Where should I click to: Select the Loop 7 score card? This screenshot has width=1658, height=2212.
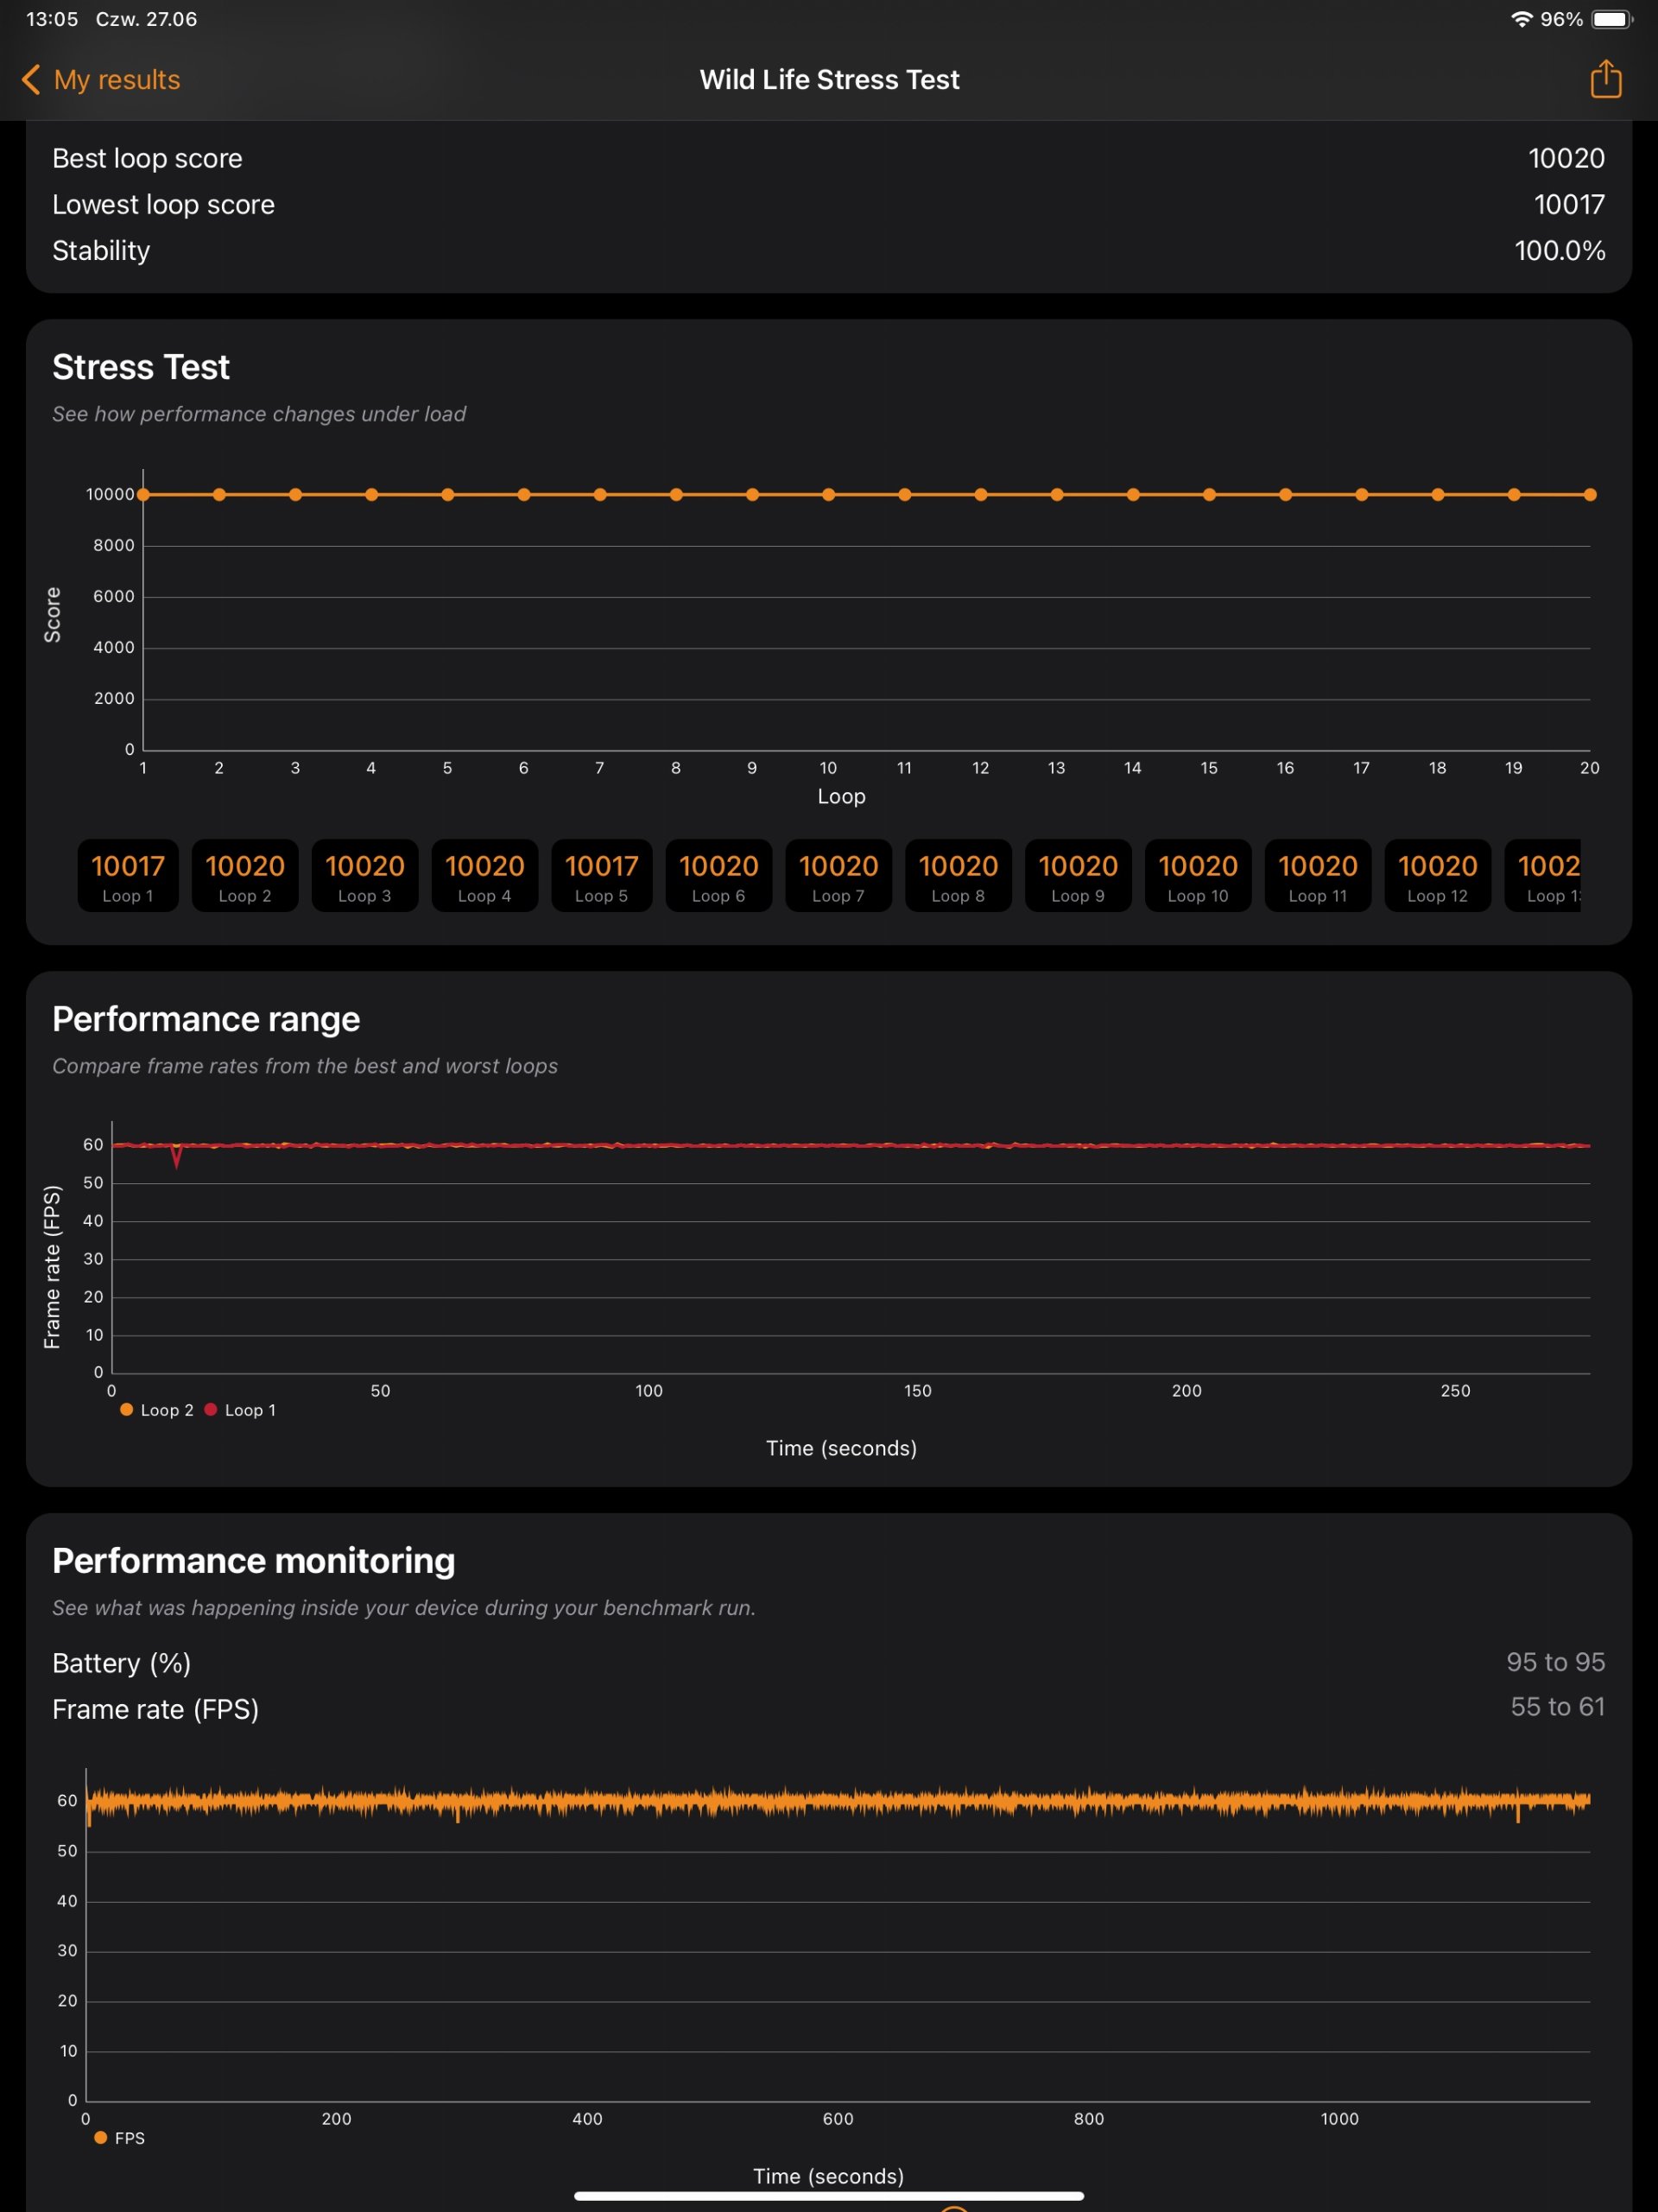coord(839,875)
